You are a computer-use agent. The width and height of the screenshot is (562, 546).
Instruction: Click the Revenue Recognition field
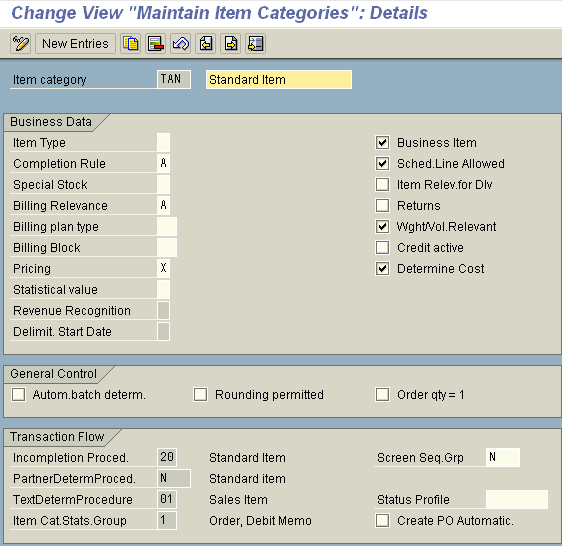click(x=163, y=310)
